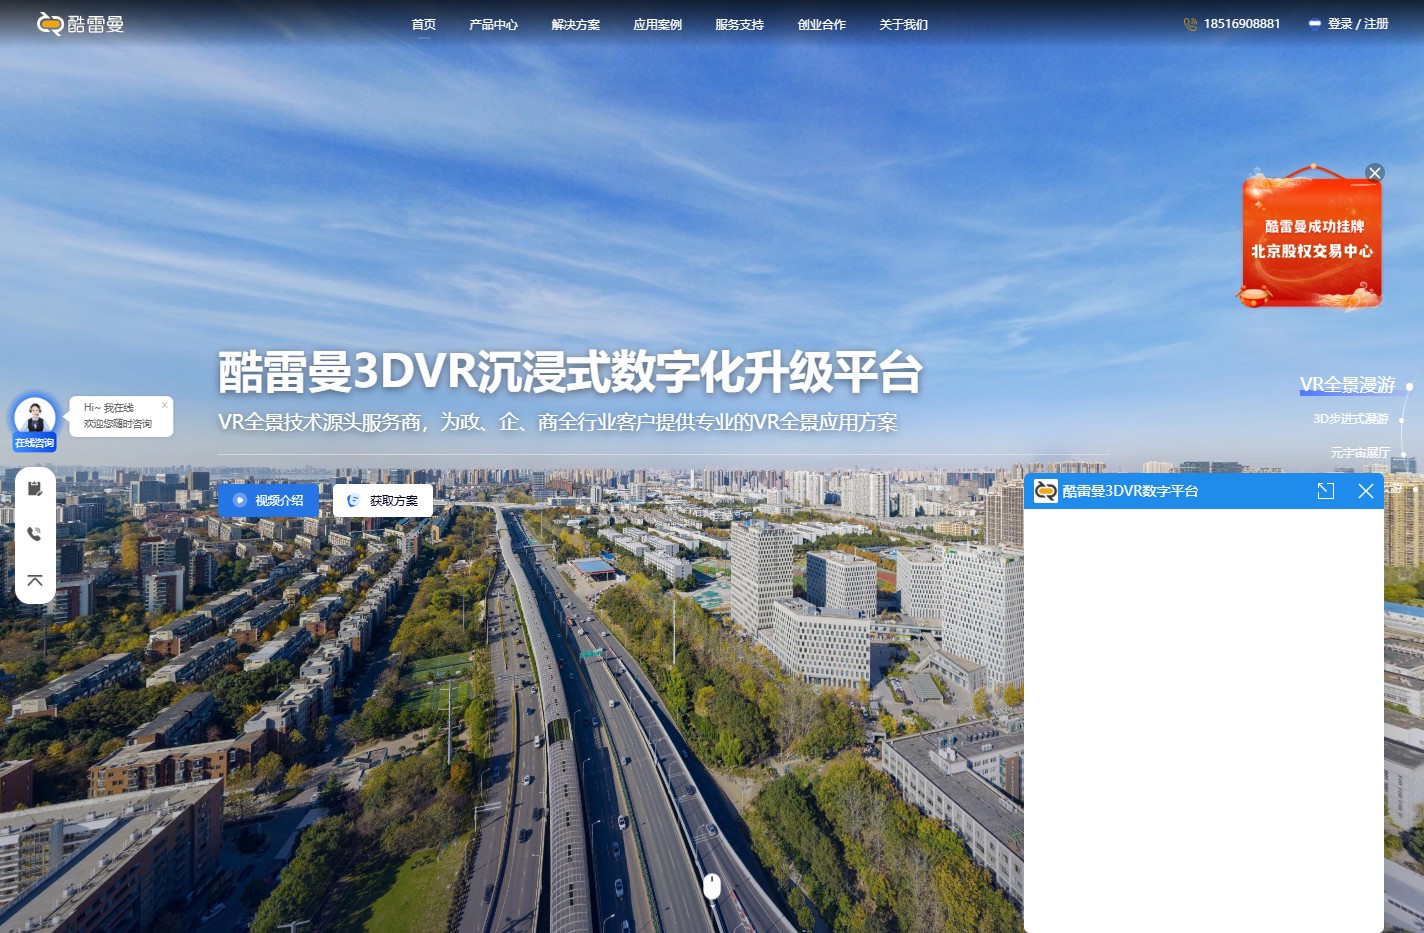Viewport: 1424px width, 933px height.
Task: Click the phone icon beside 18516908881
Action: coord(1190,24)
